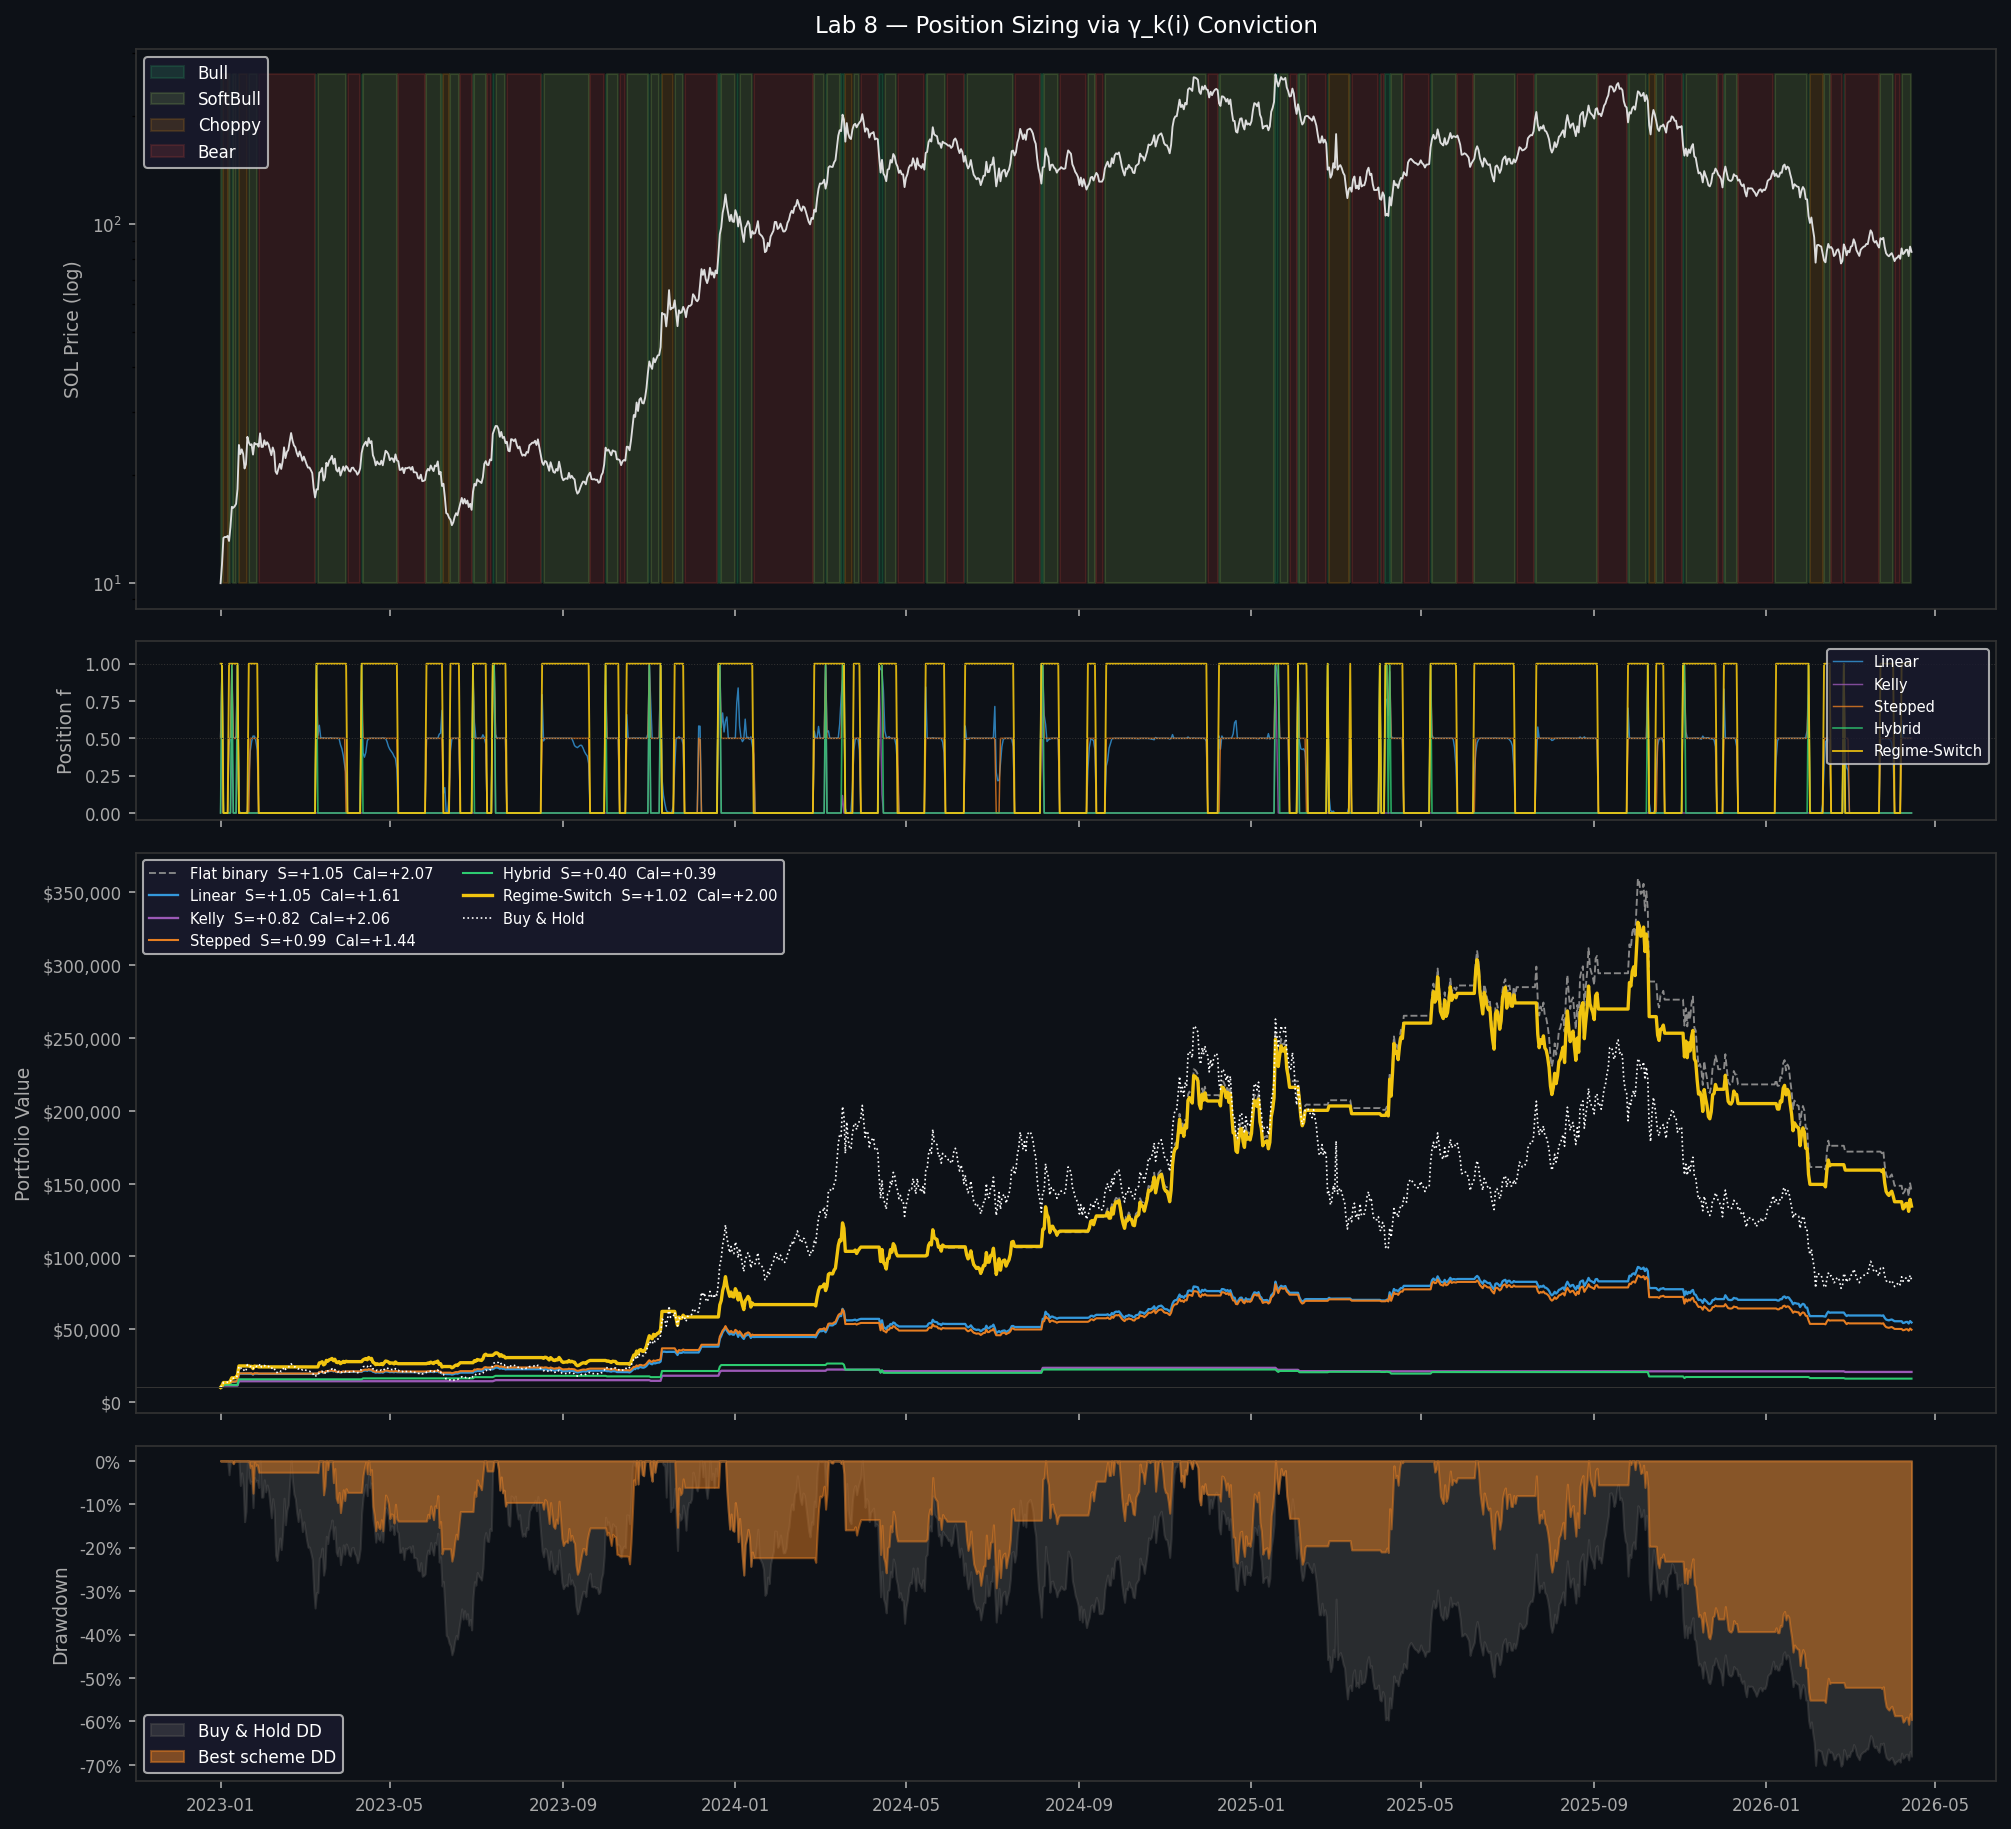Select the Kelly entry in position legend
Image resolution: width=2011 pixels, height=1829 pixels.
(1870, 685)
